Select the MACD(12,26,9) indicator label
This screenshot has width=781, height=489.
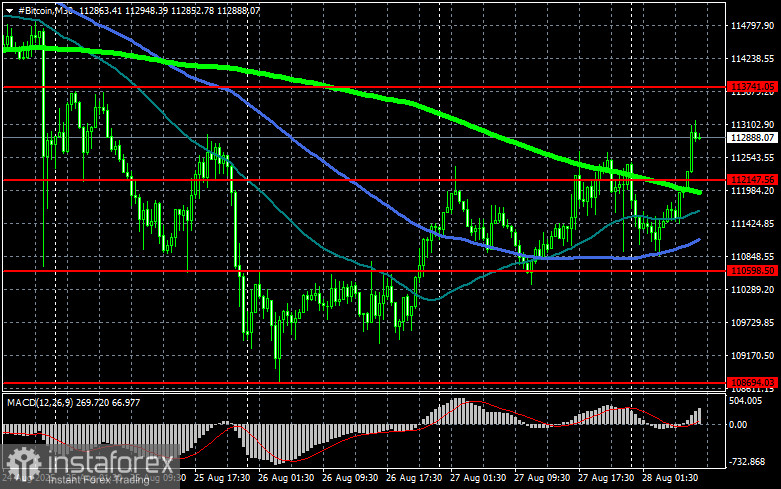coord(39,402)
